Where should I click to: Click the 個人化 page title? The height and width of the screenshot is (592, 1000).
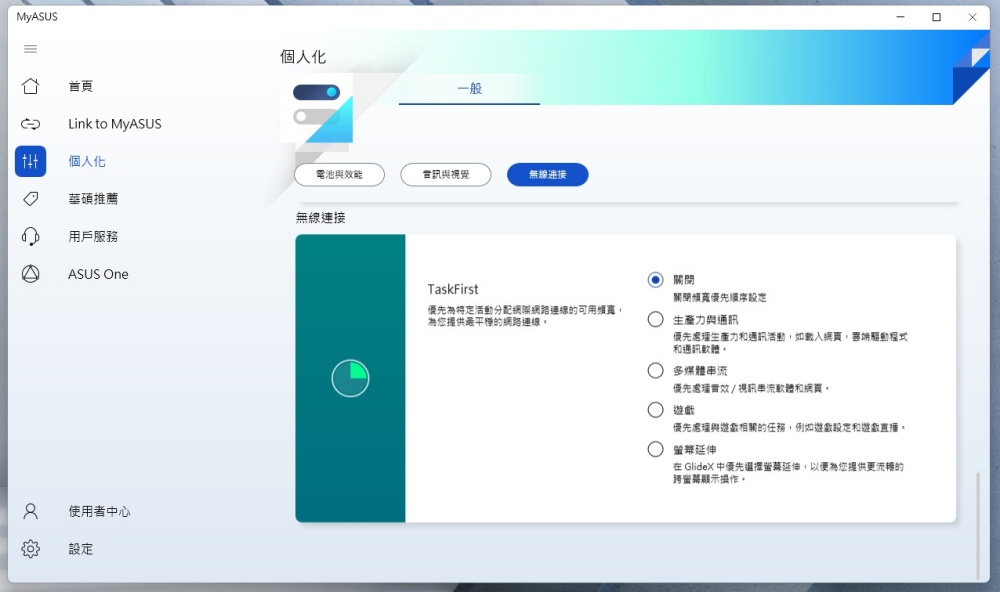pos(303,57)
